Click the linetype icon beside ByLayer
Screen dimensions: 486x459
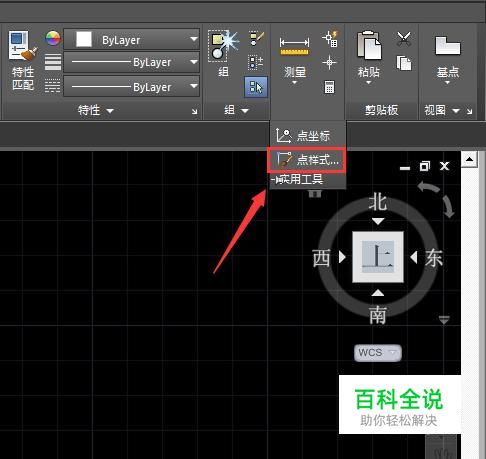[53, 85]
